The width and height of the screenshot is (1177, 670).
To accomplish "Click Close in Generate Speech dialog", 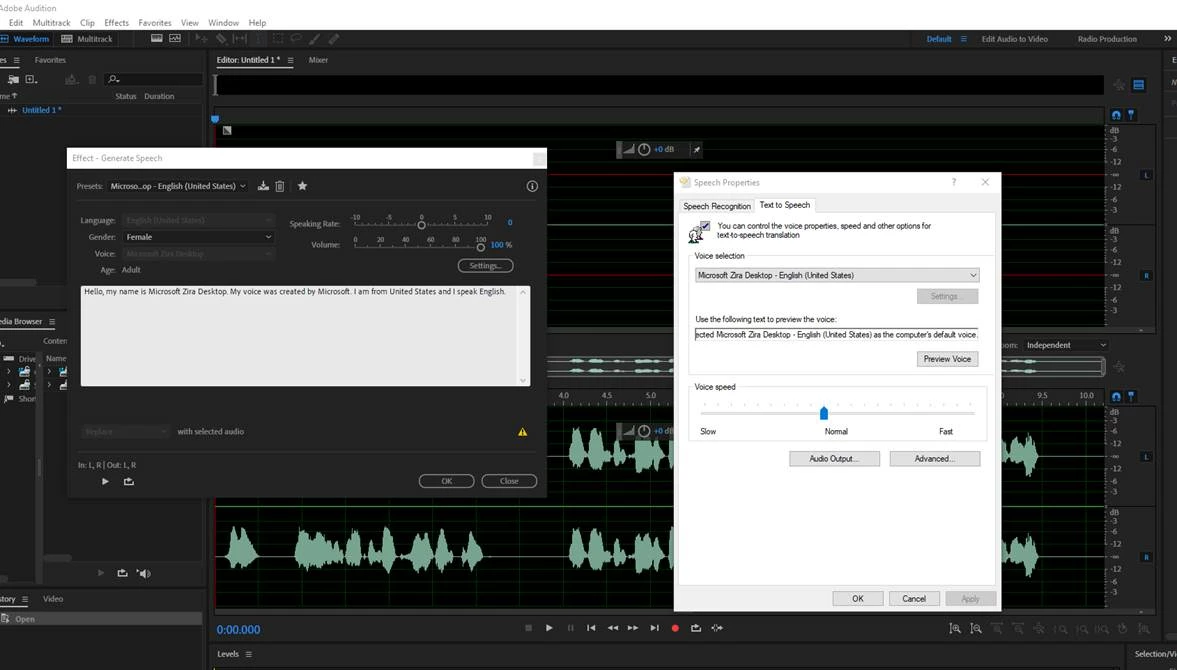I will pyautogui.click(x=509, y=481).
